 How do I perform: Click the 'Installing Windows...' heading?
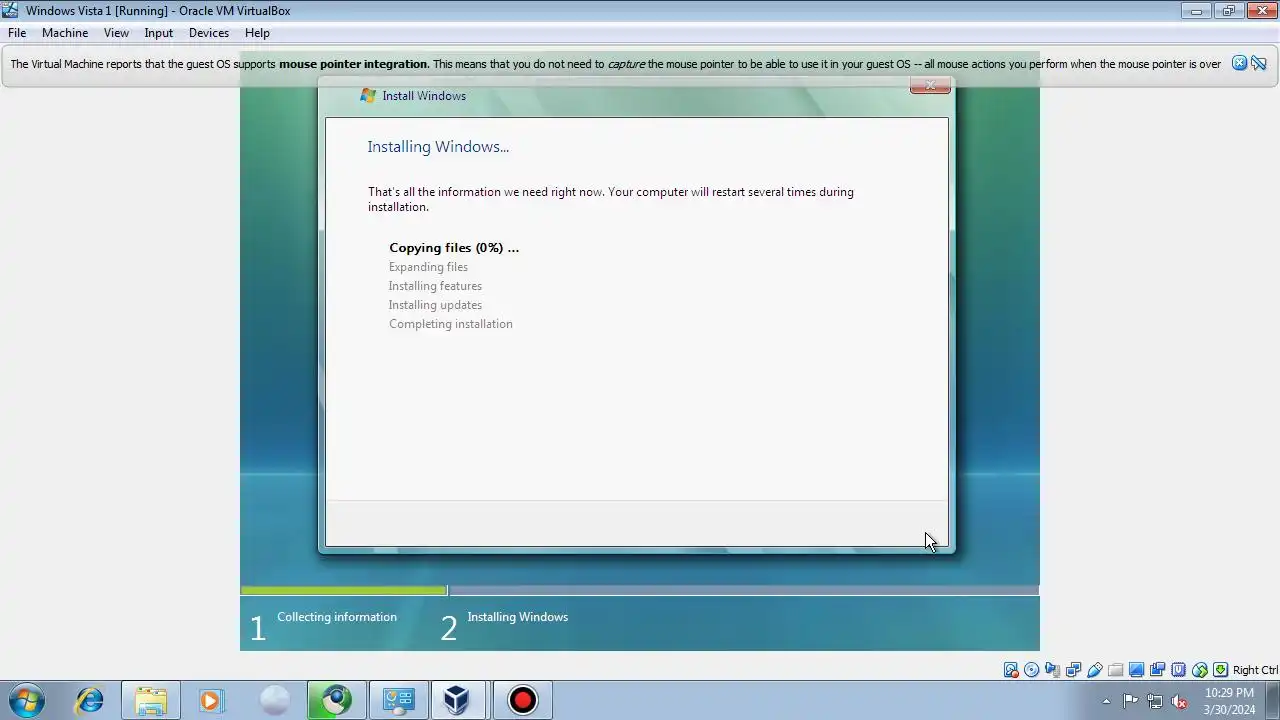(438, 147)
